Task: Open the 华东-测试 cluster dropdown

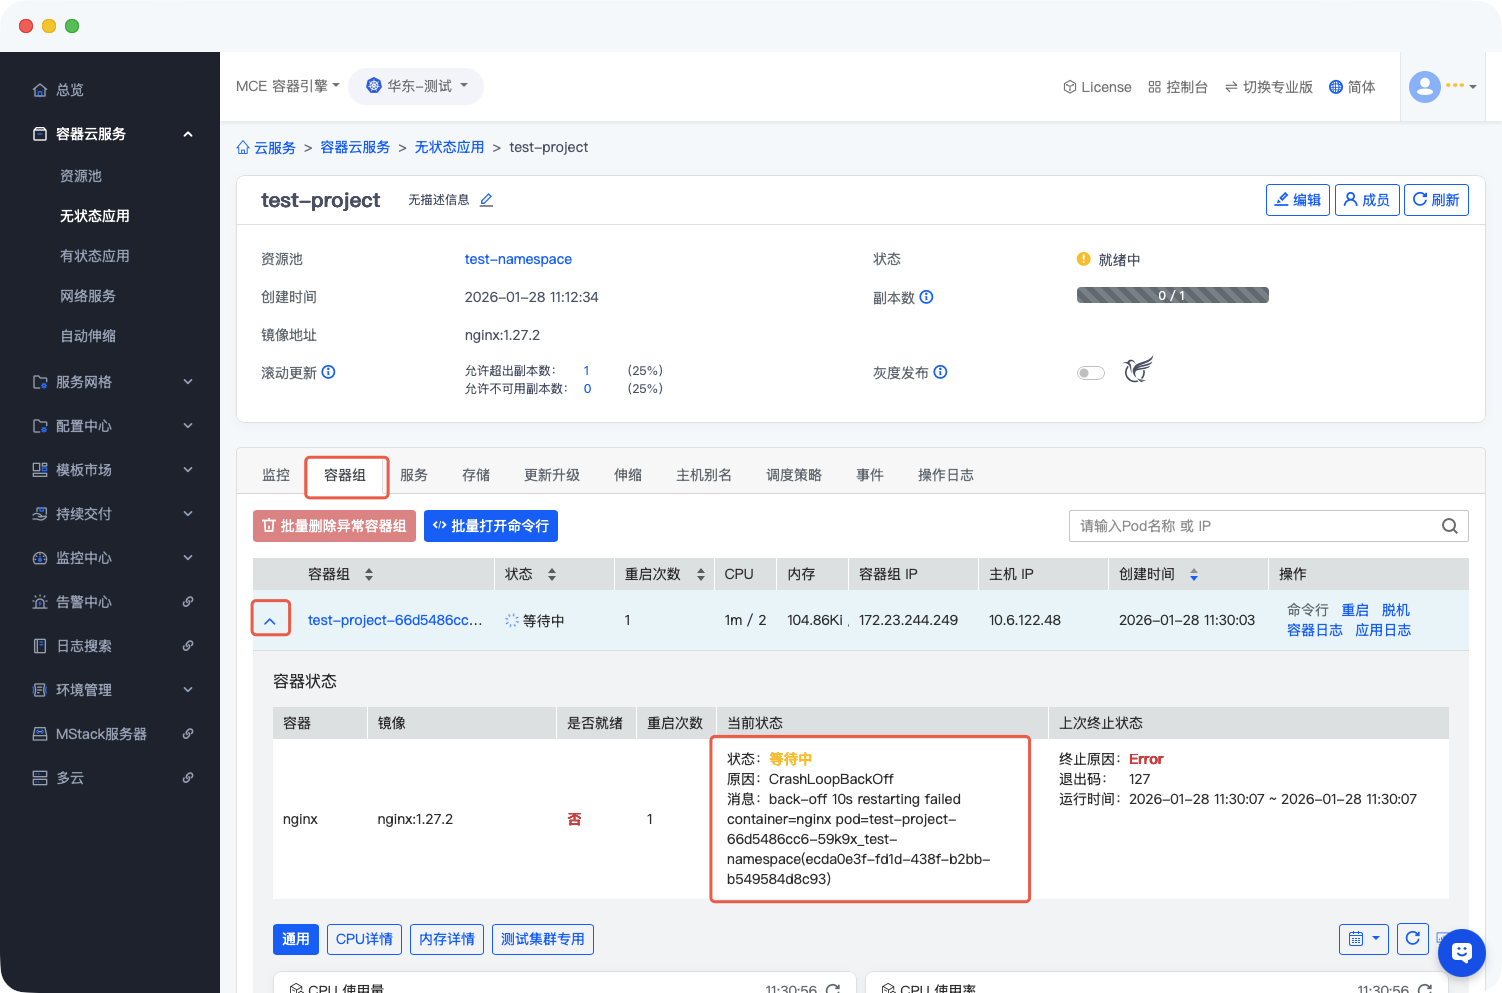Action: tap(416, 86)
